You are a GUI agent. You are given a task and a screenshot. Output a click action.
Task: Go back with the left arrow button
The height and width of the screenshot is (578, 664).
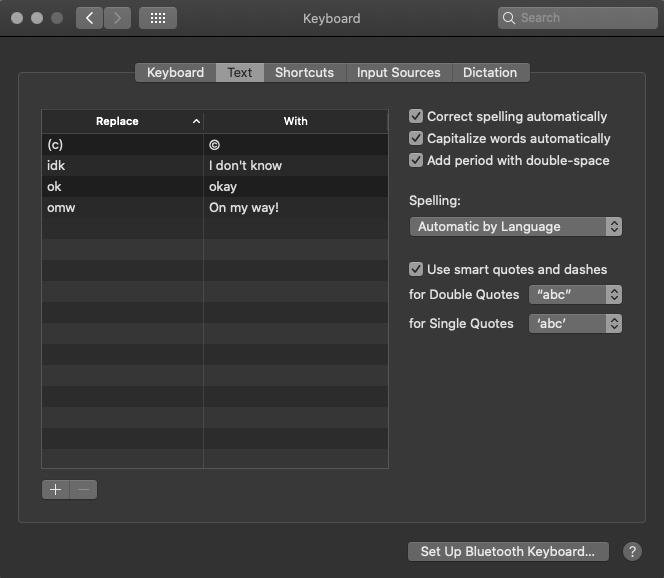point(89,18)
